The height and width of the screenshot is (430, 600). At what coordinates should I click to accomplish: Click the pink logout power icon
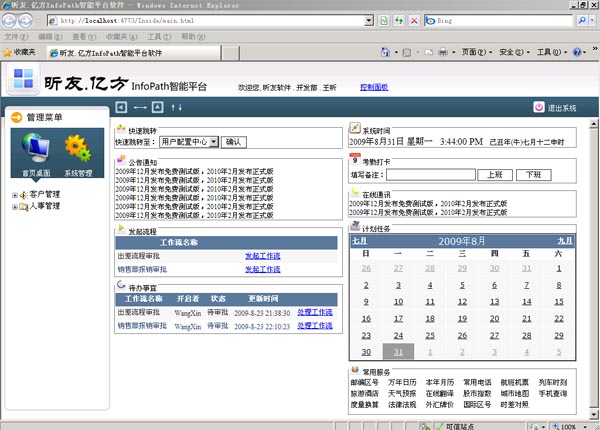pyautogui.click(x=539, y=107)
